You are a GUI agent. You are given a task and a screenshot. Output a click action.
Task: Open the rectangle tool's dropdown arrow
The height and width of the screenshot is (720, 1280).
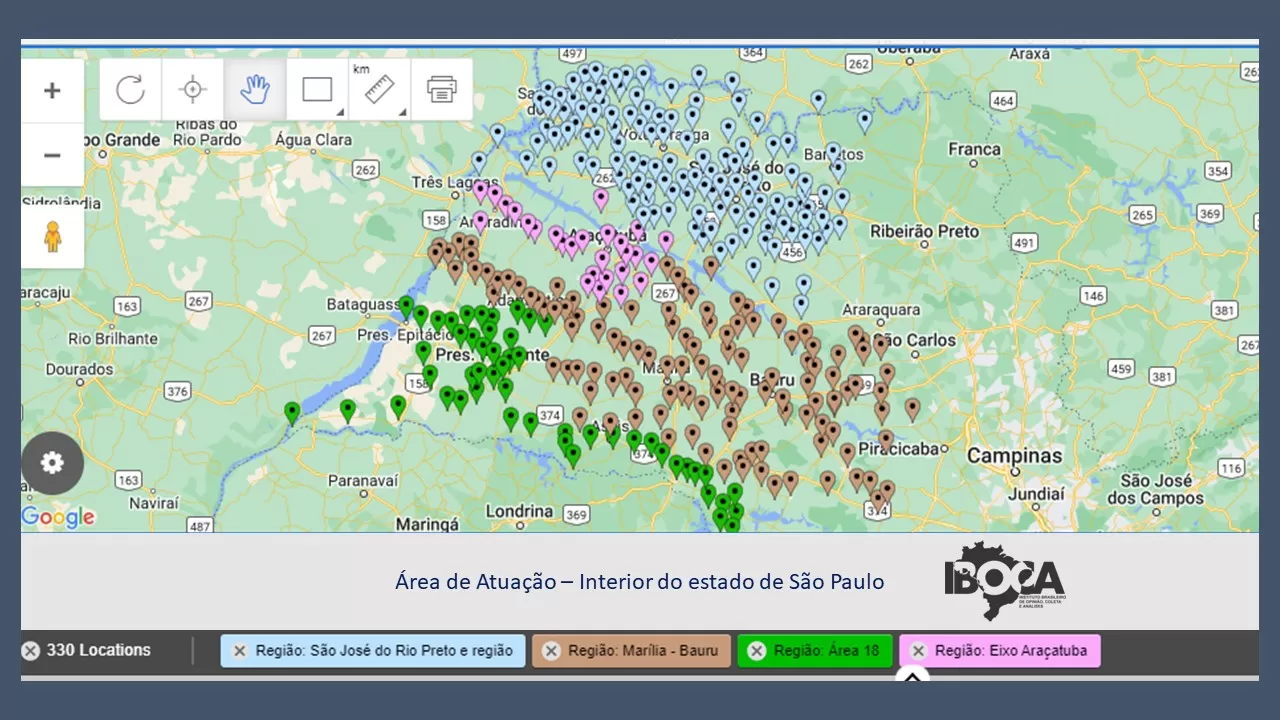pos(341,112)
